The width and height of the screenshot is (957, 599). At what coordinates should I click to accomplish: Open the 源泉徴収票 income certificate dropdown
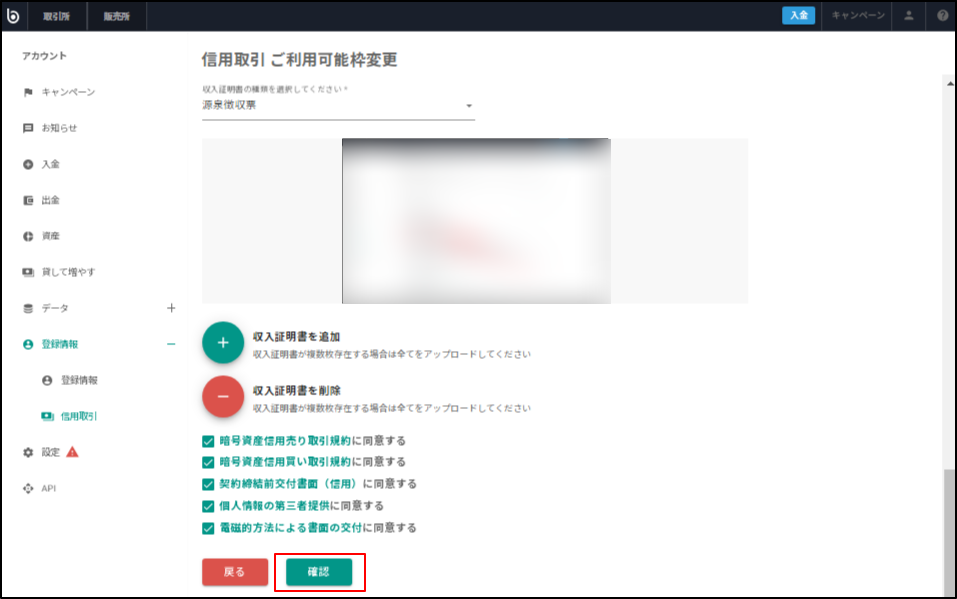[338, 106]
